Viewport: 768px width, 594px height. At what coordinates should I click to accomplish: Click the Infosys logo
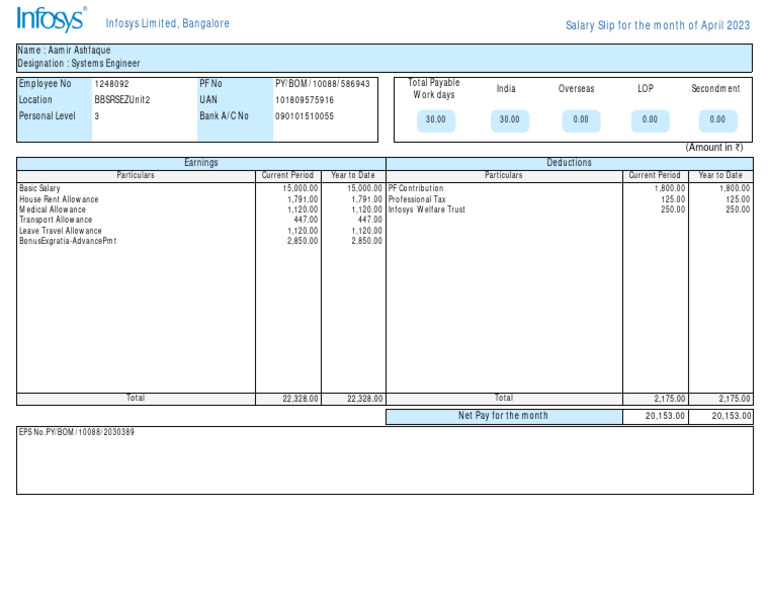[51, 20]
